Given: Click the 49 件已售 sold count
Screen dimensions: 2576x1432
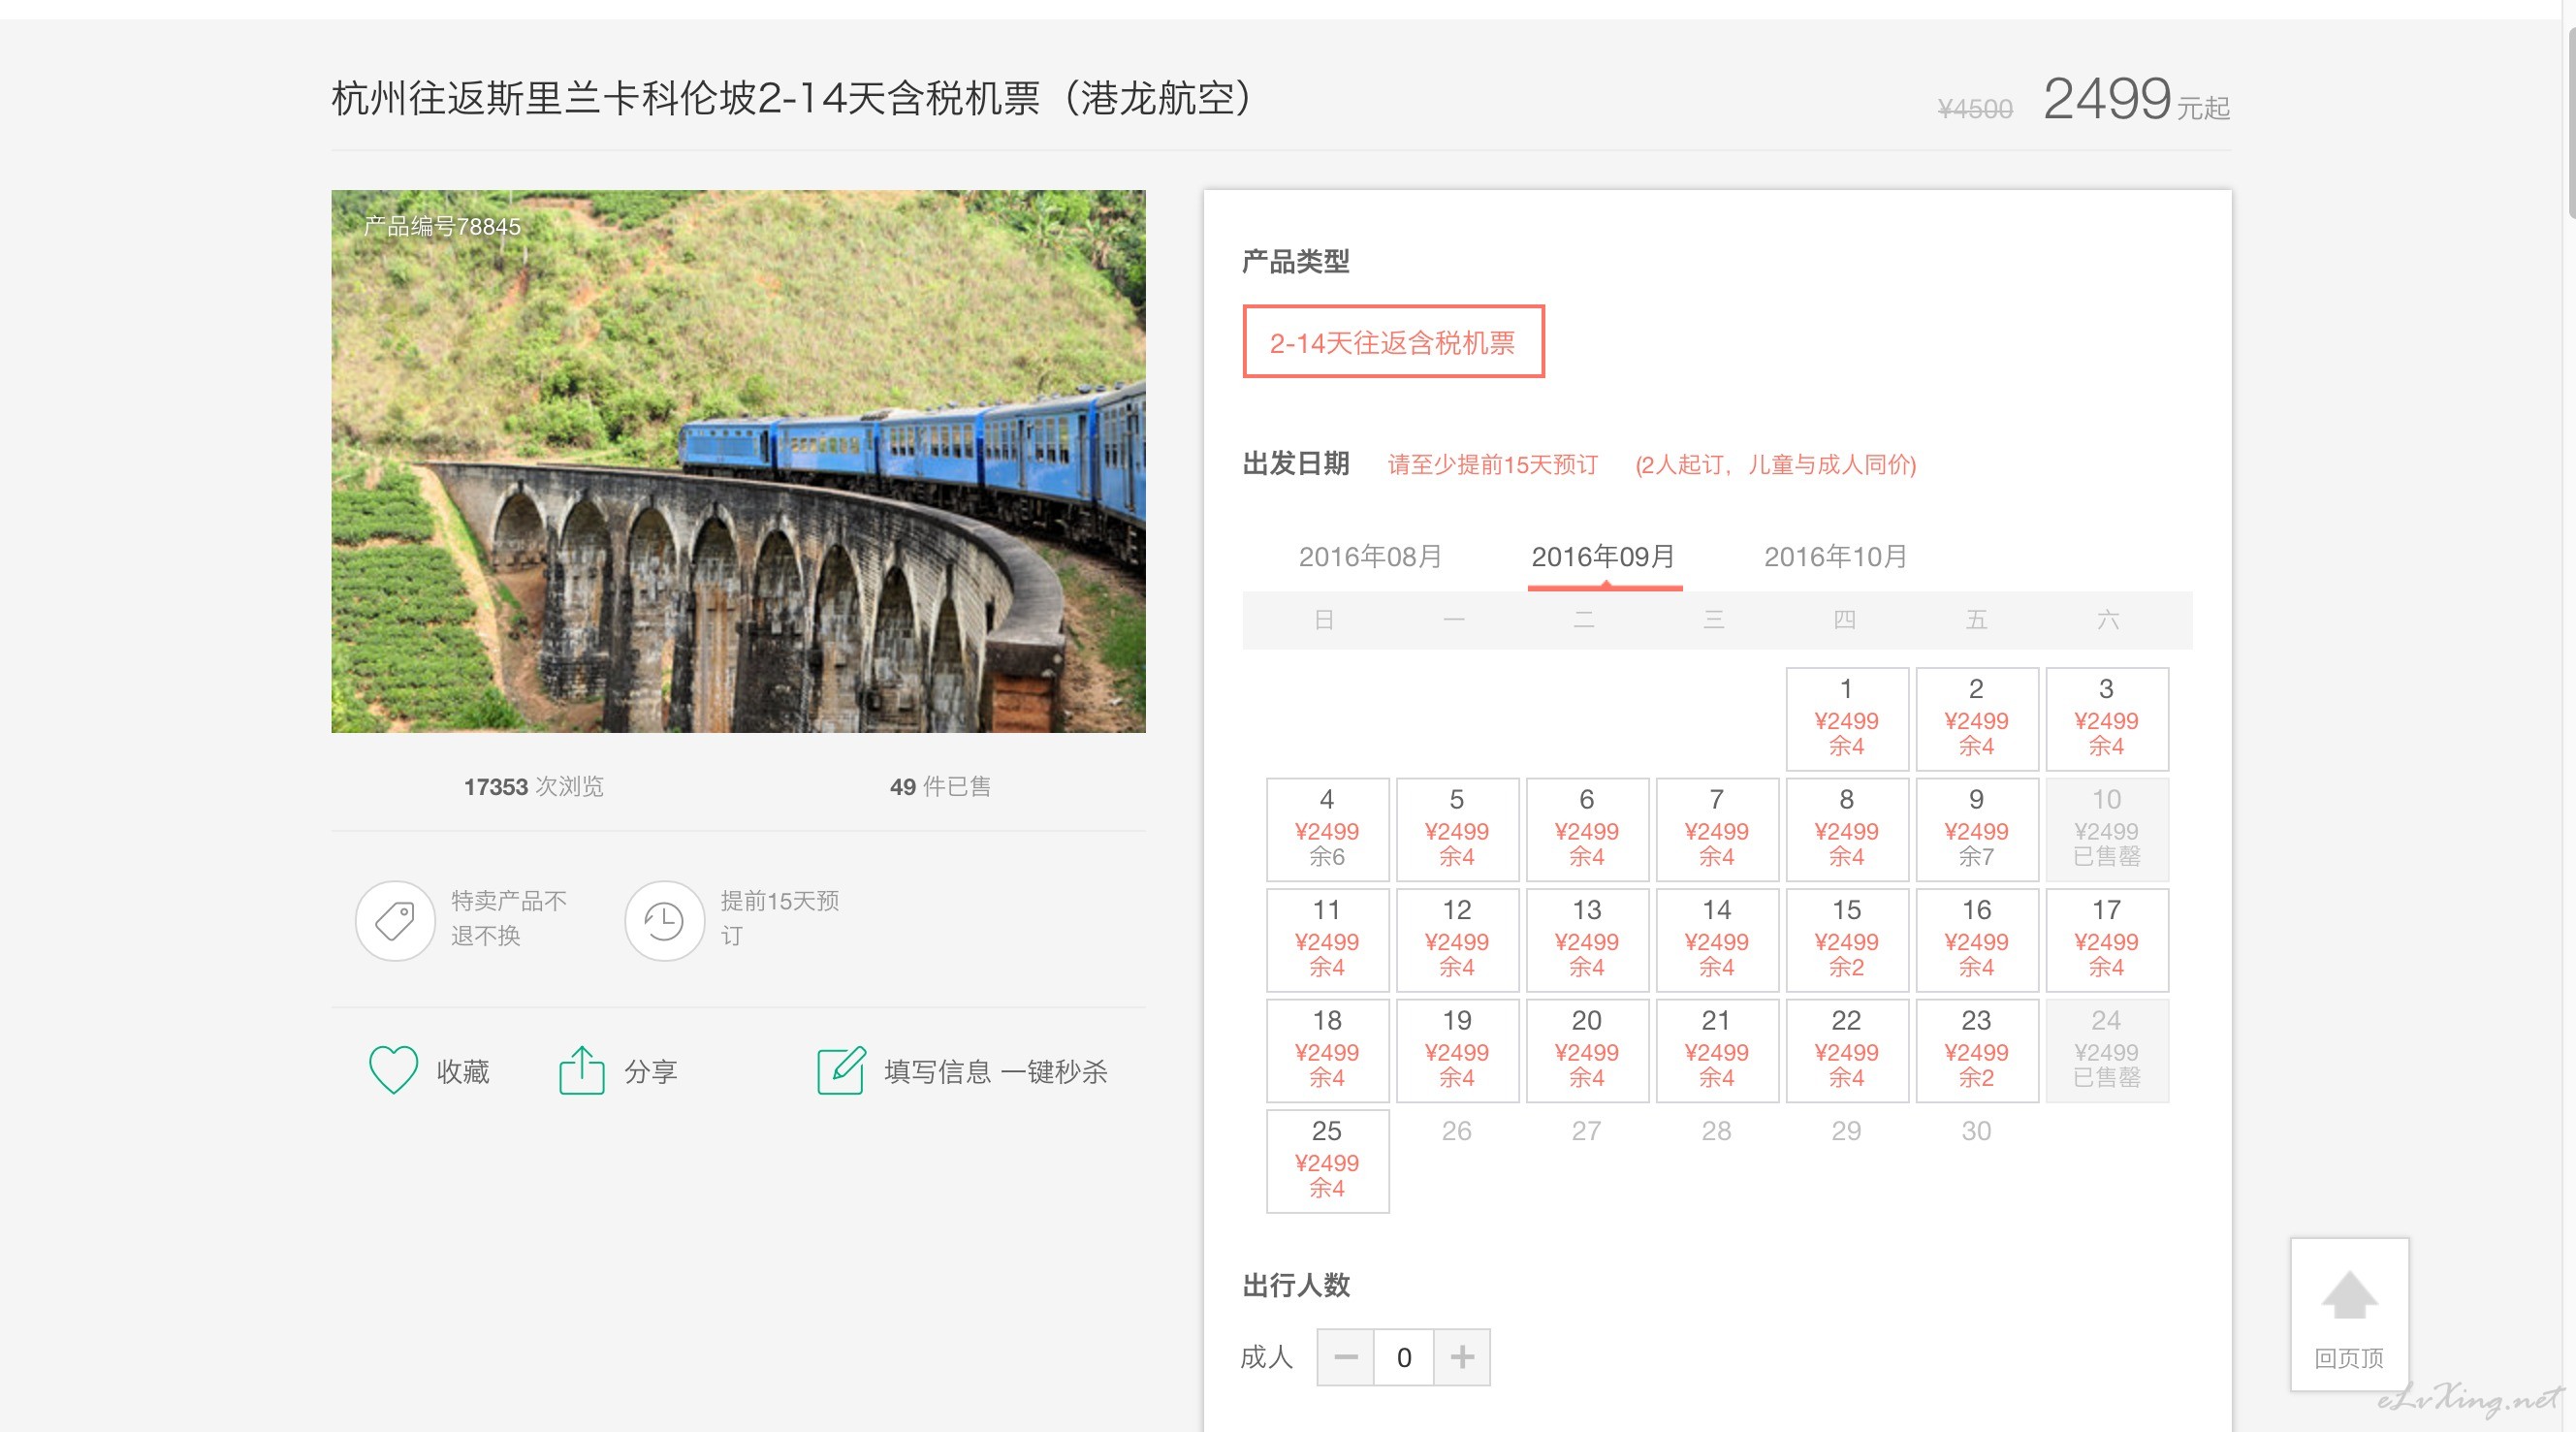Looking at the screenshot, I should click(940, 786).
